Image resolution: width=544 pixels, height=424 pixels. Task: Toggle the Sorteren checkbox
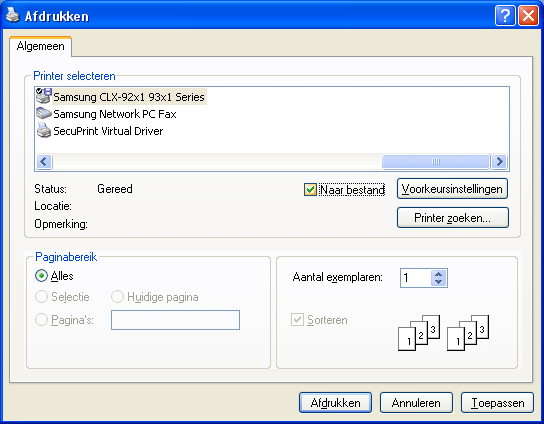click(297, 320)
